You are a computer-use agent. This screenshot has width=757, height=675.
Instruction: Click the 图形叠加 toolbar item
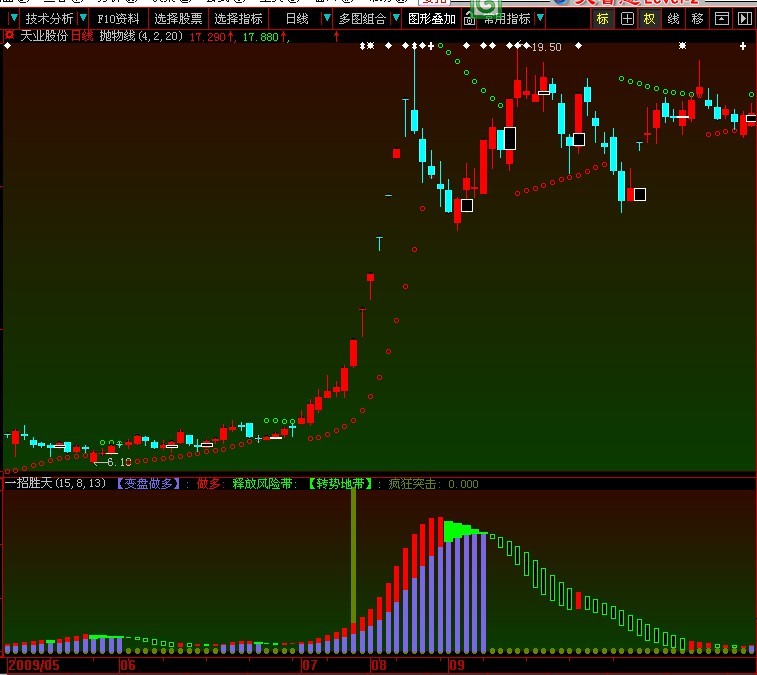click(x=432, y=19)
